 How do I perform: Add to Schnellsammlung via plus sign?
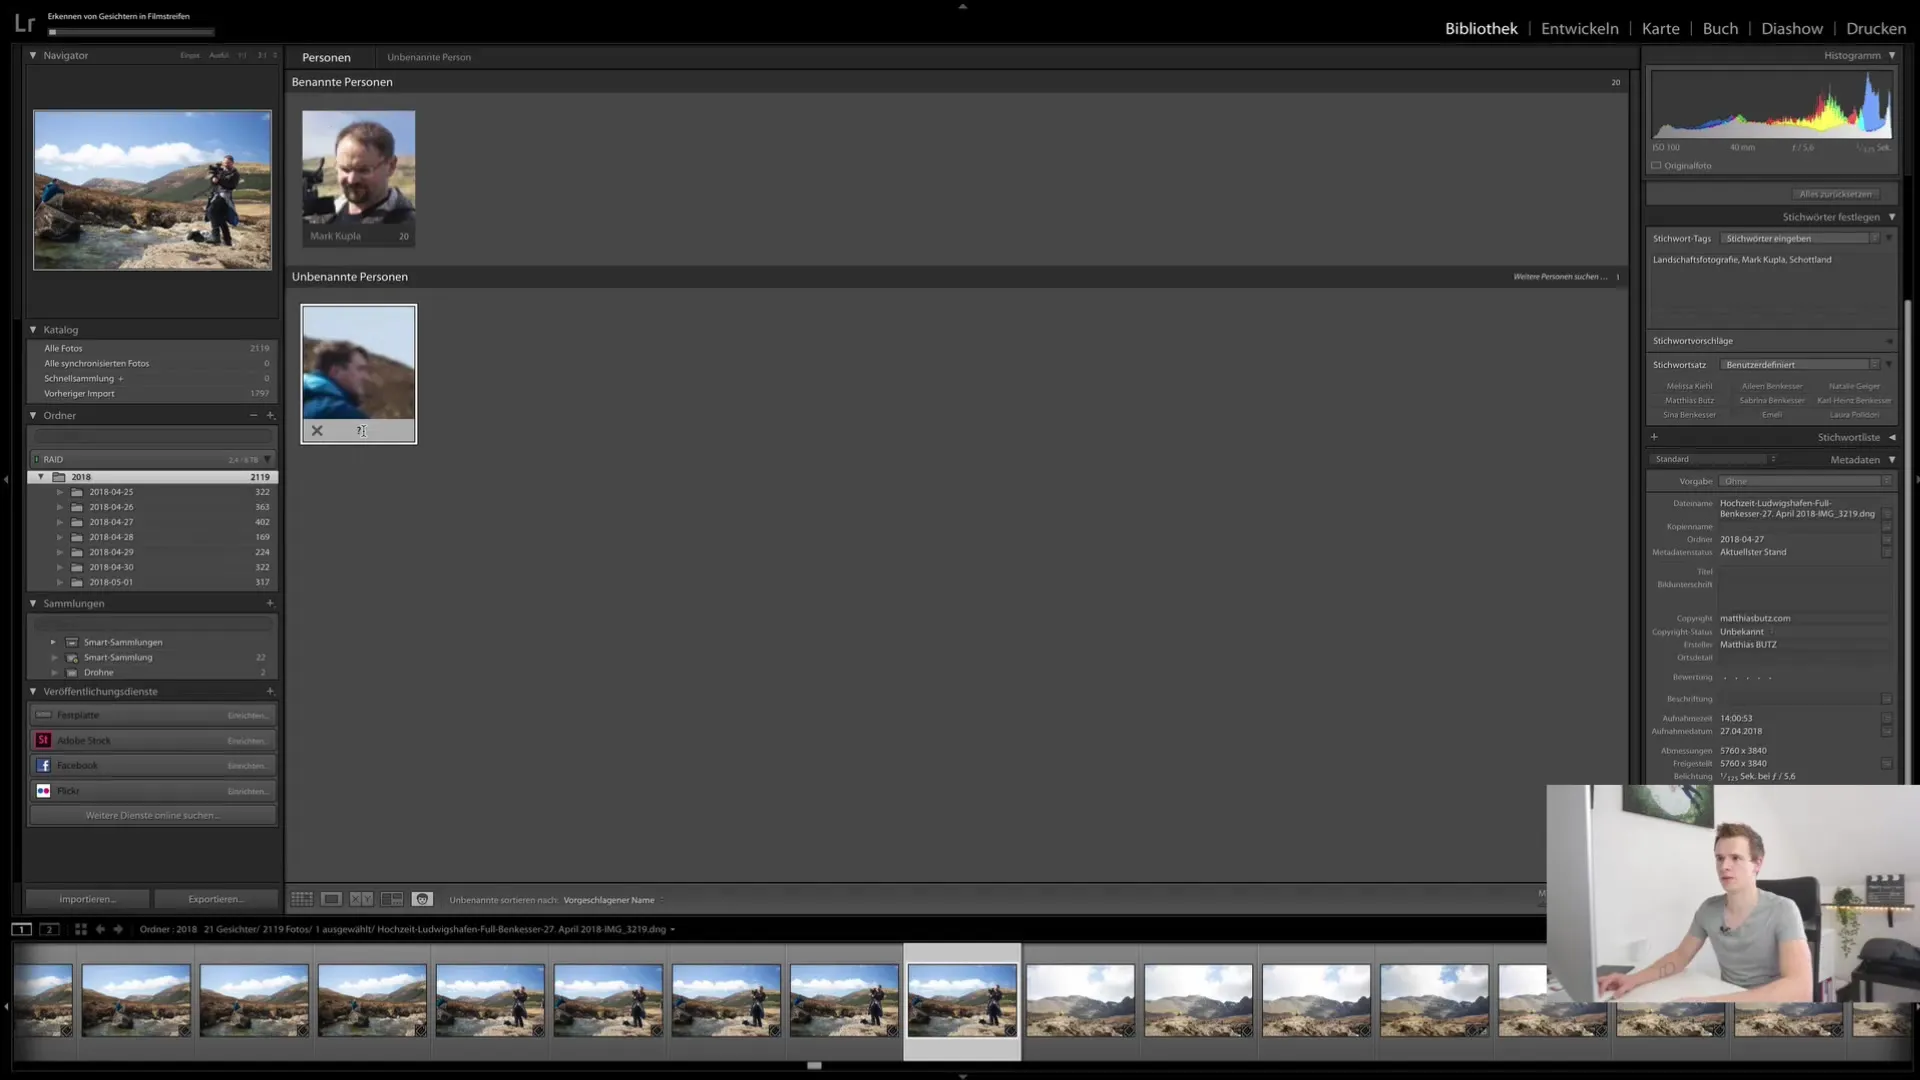(121, 379)
